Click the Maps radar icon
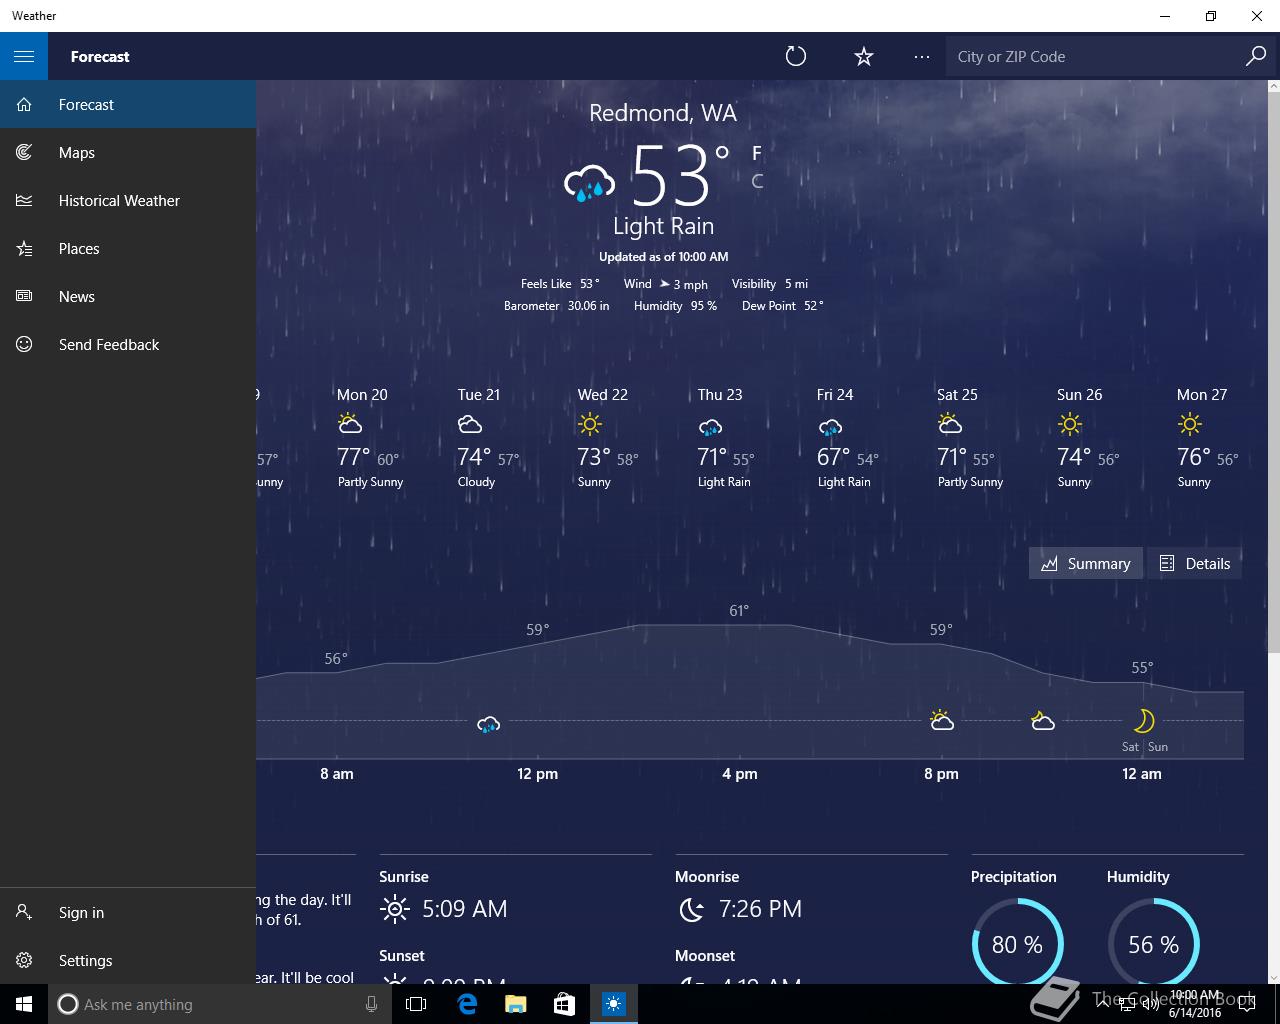This screenshot has width=1280, height=1024. pos(24,152)
